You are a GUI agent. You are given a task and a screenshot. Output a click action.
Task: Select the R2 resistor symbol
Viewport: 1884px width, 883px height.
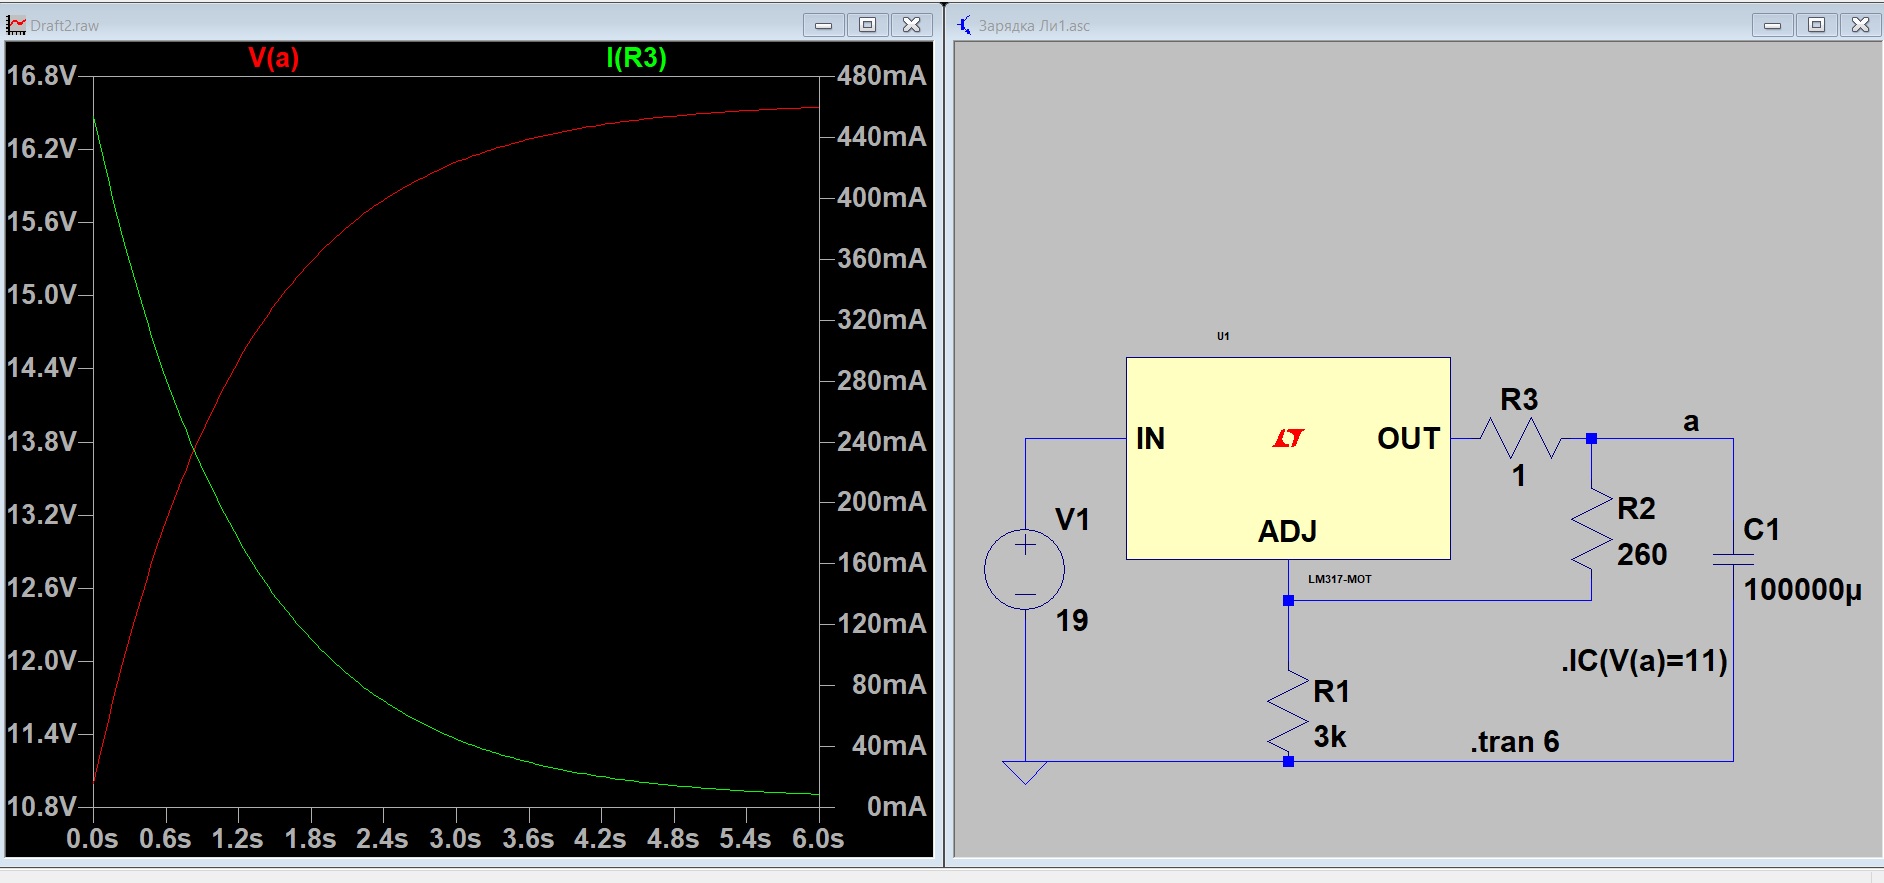[1591, 531]
